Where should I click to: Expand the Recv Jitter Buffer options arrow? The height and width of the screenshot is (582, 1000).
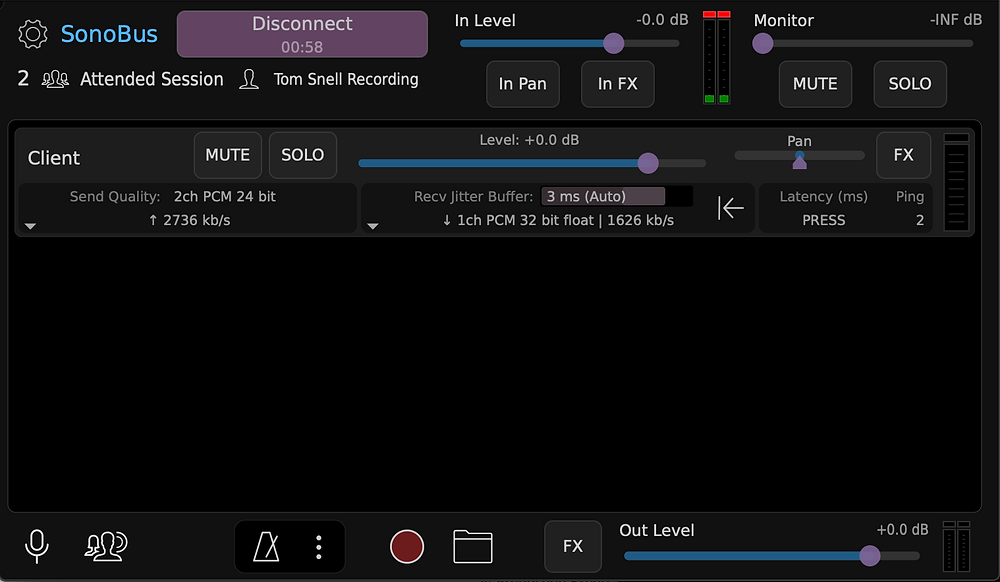click(373, 226)
